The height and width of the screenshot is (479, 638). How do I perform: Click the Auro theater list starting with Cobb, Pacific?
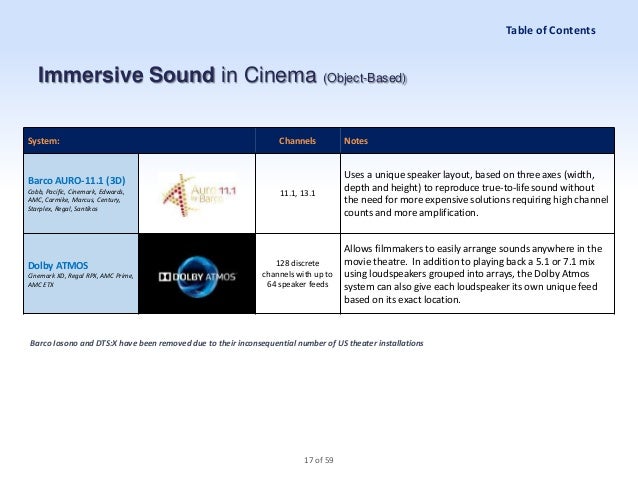(76, 200)
